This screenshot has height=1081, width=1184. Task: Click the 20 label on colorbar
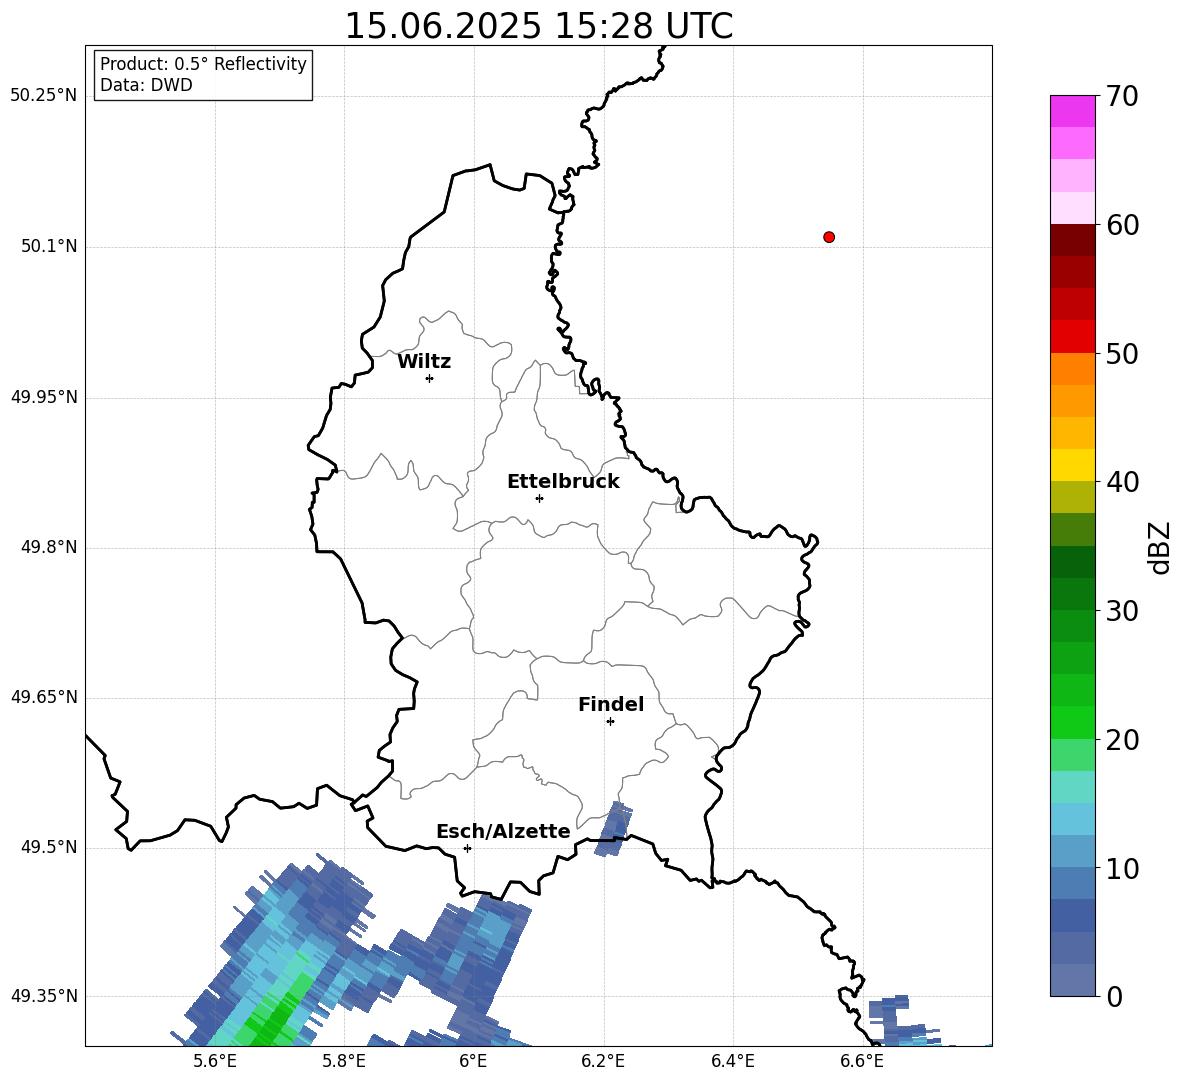pyautogui.click(x=1122, y=740)
